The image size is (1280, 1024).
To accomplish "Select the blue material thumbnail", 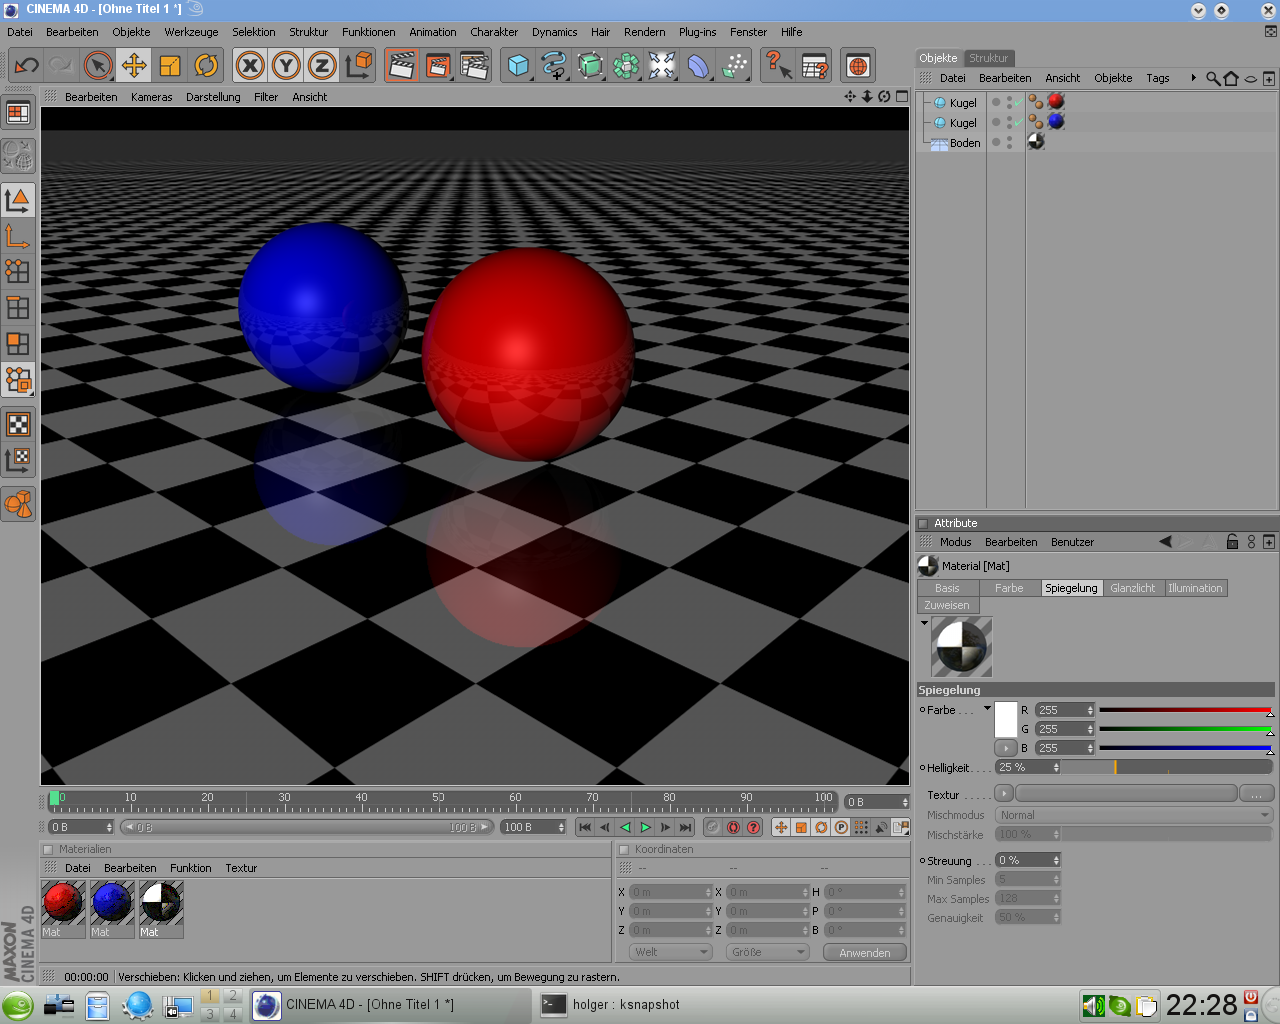I will (112, 903).
